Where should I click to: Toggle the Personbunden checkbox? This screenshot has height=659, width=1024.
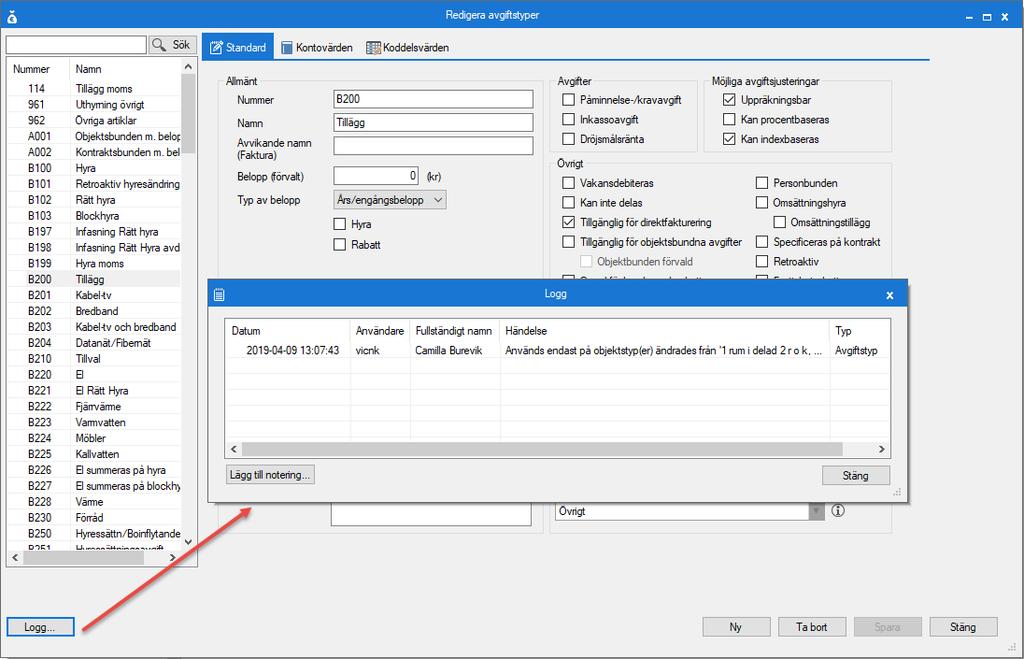pyautogui.click(x=762, y=183)
